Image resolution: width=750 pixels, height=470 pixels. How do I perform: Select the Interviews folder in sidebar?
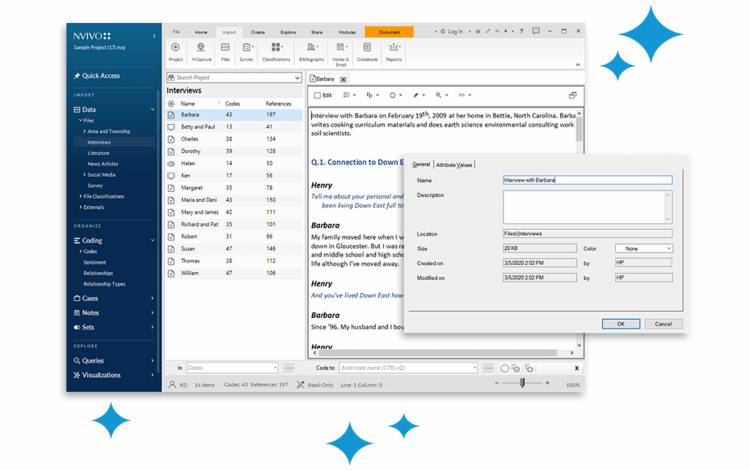point(99,142)
